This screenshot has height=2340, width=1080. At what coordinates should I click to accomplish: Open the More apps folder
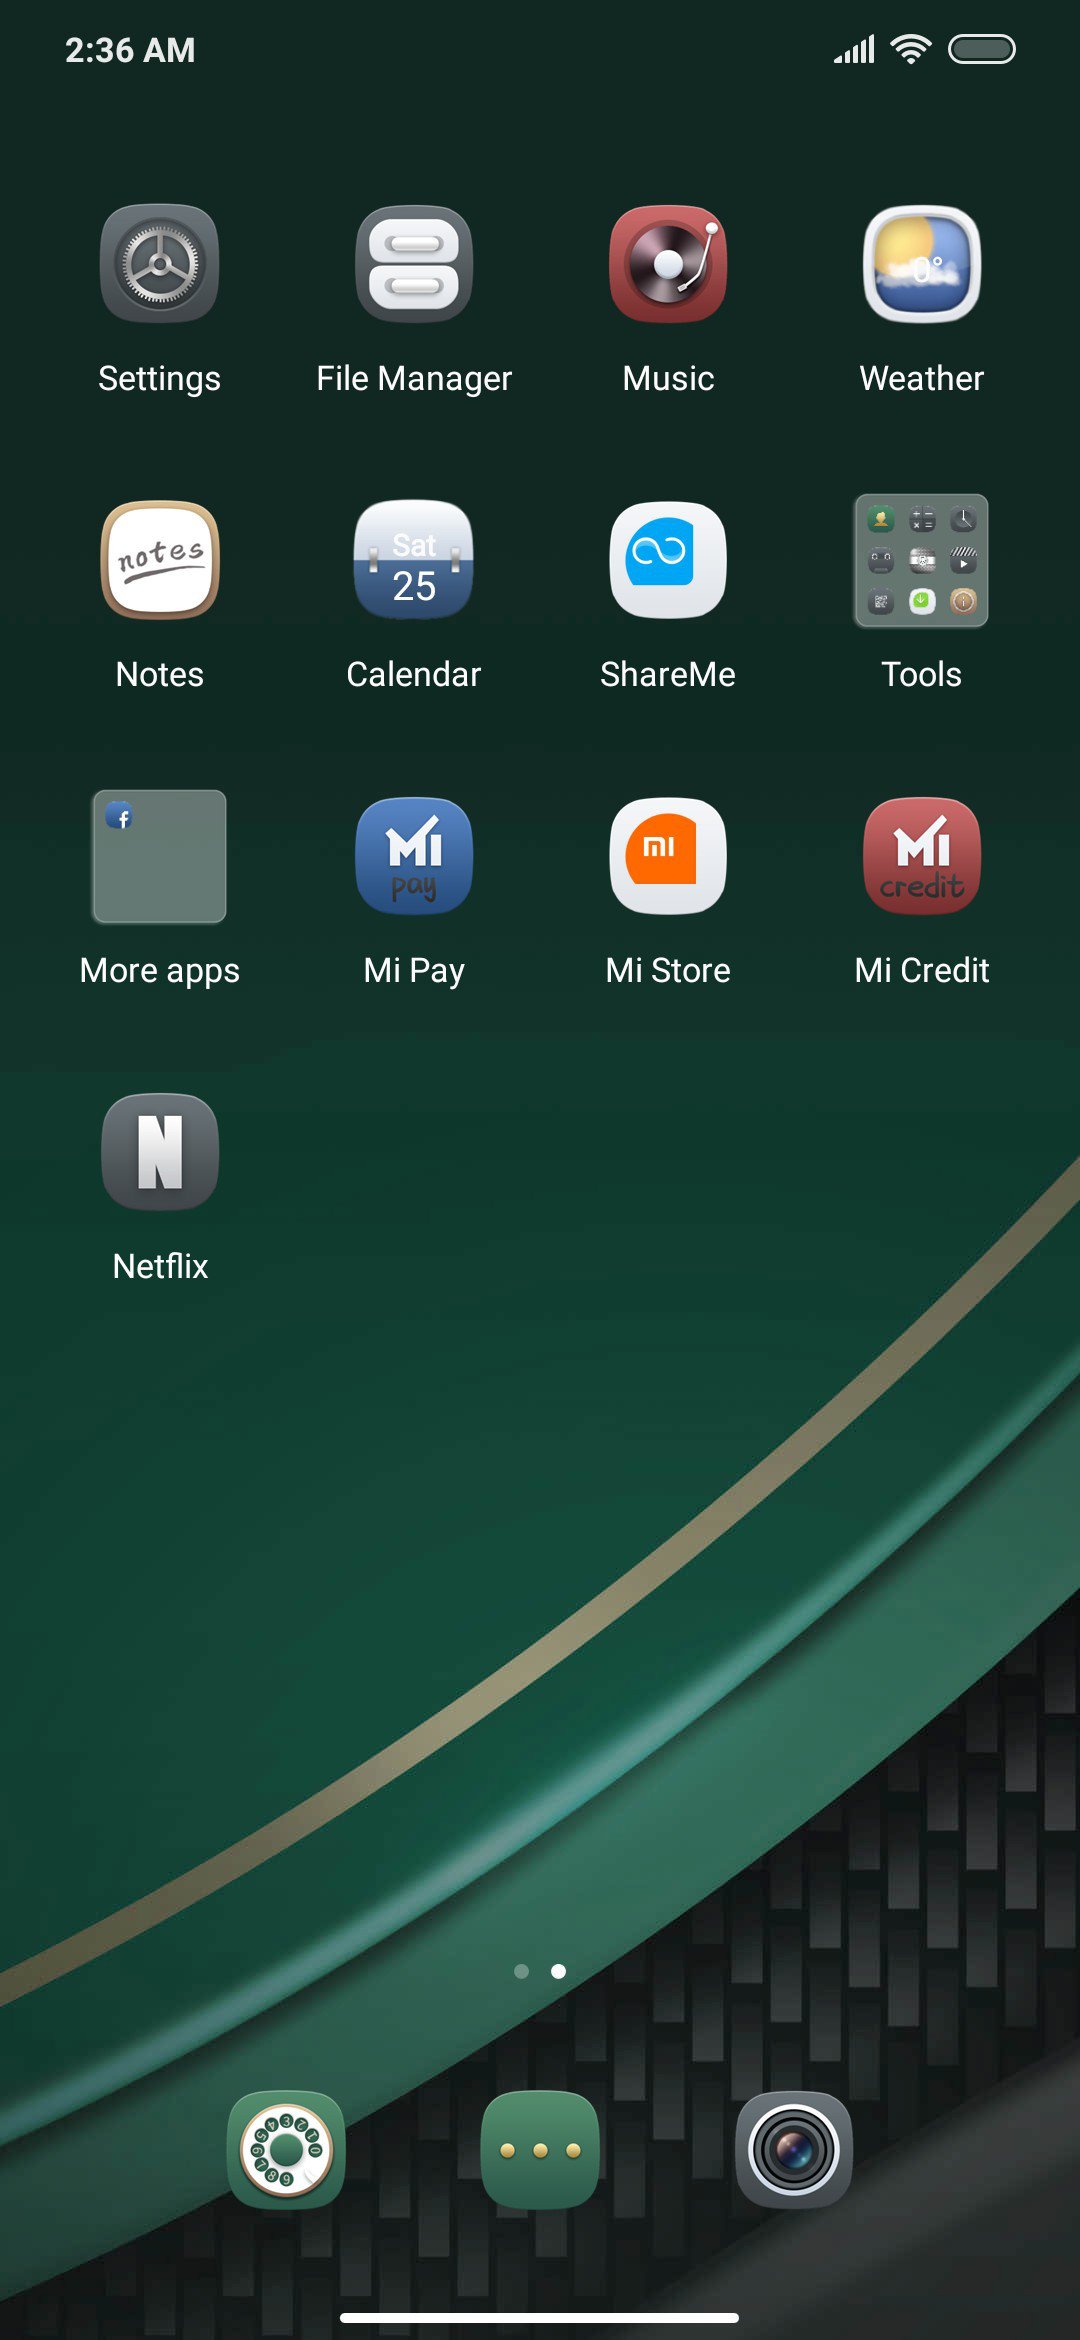(160, 856)
